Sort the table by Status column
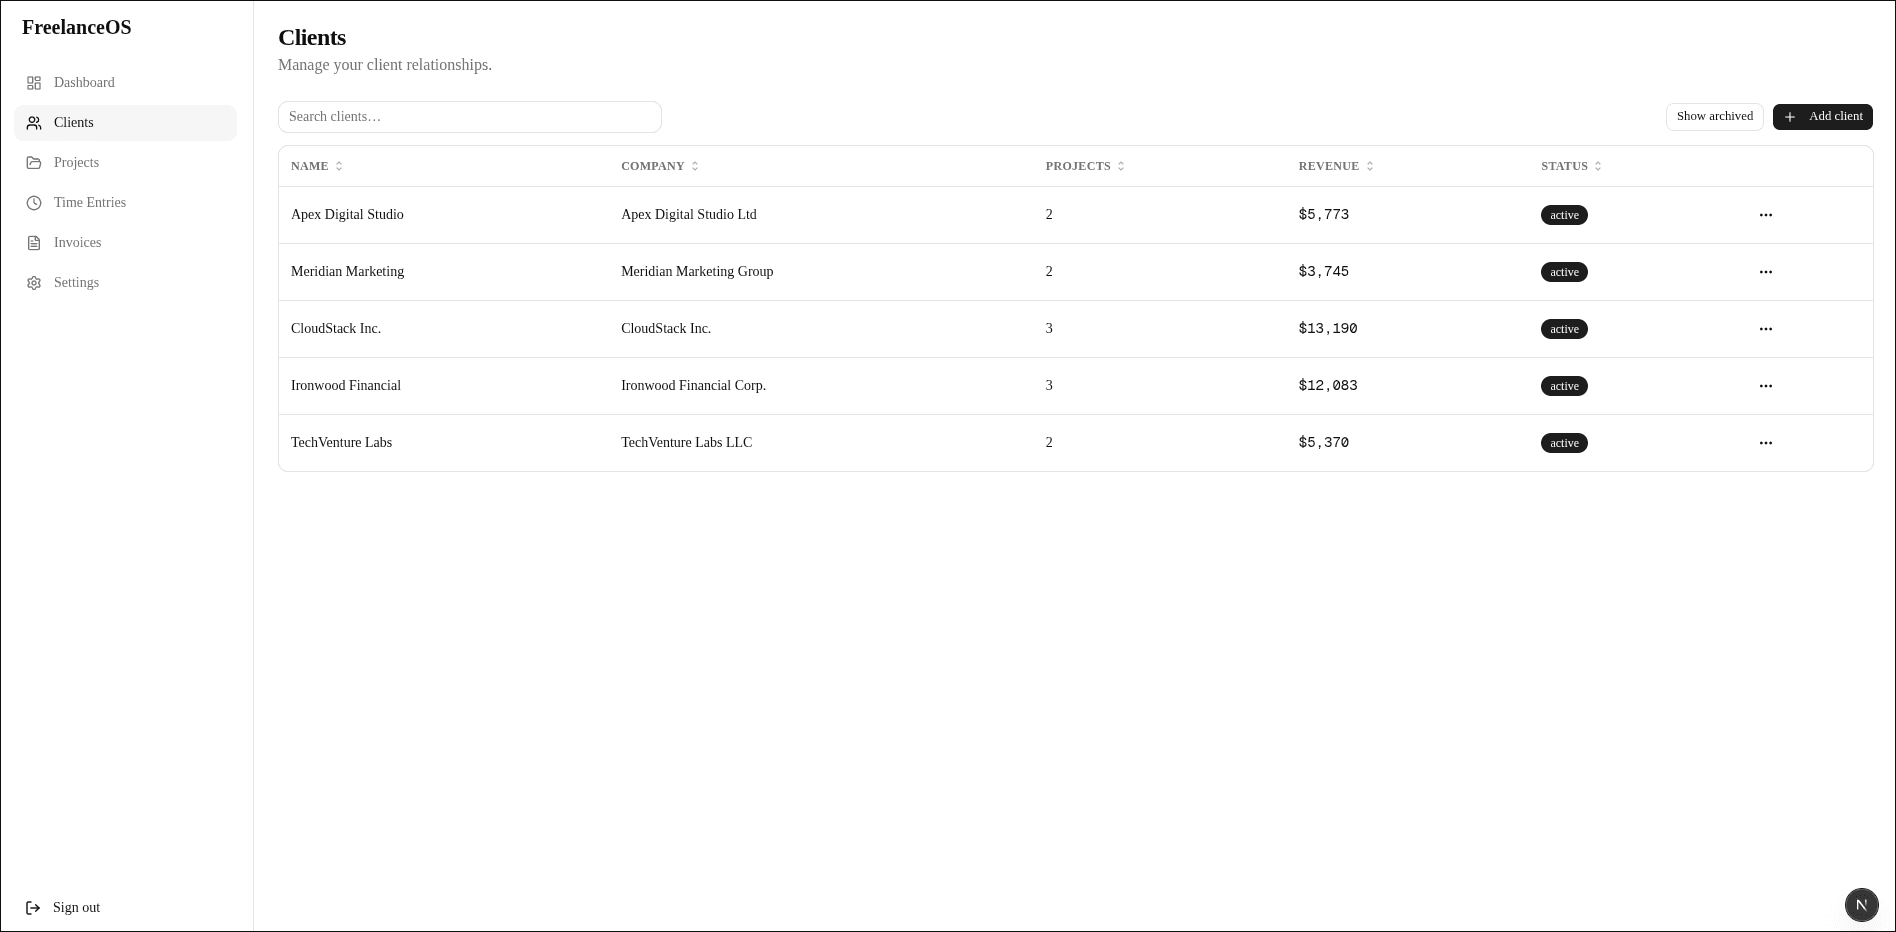 pos(1571,166)
